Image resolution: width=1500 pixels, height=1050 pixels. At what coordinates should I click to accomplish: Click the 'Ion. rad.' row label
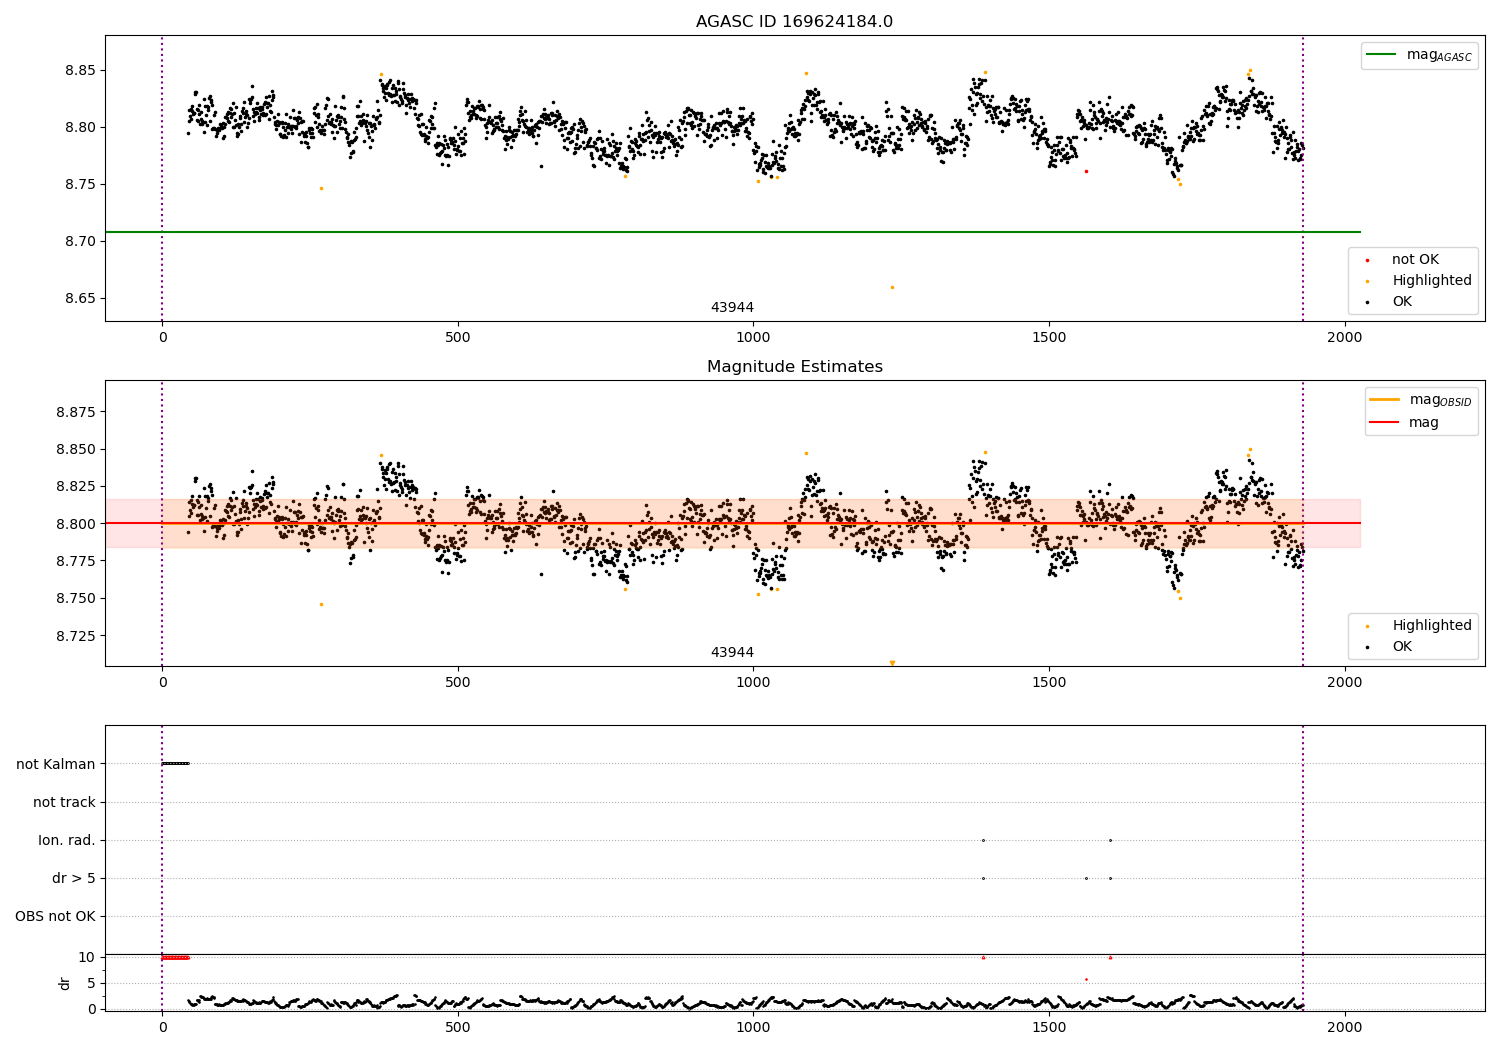(67, 840)
